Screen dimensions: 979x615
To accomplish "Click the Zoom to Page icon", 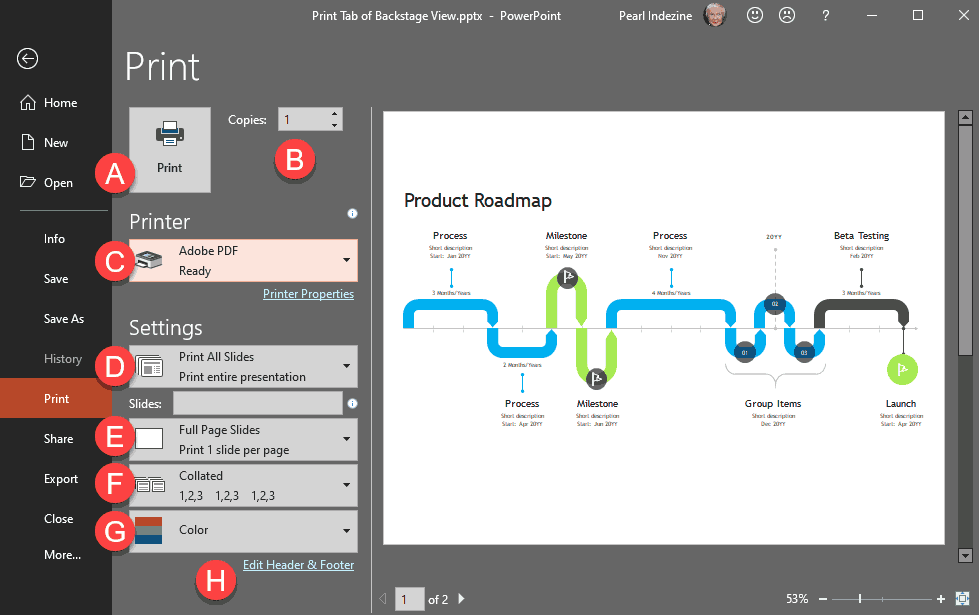I will [963, 598].
